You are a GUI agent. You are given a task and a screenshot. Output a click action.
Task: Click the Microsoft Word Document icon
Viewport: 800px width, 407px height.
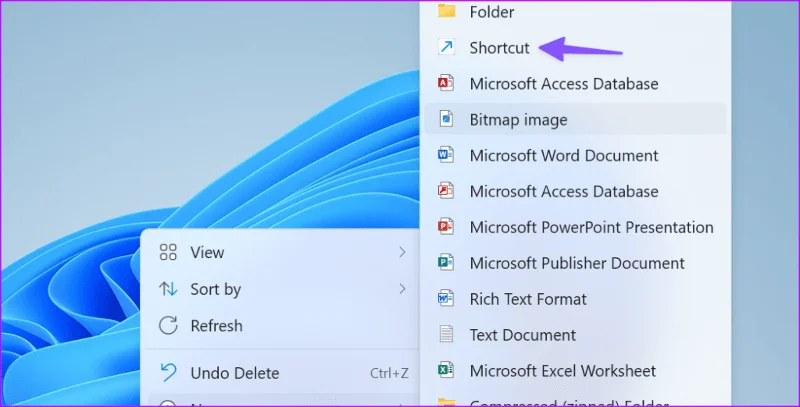click(x=446, y=155)
